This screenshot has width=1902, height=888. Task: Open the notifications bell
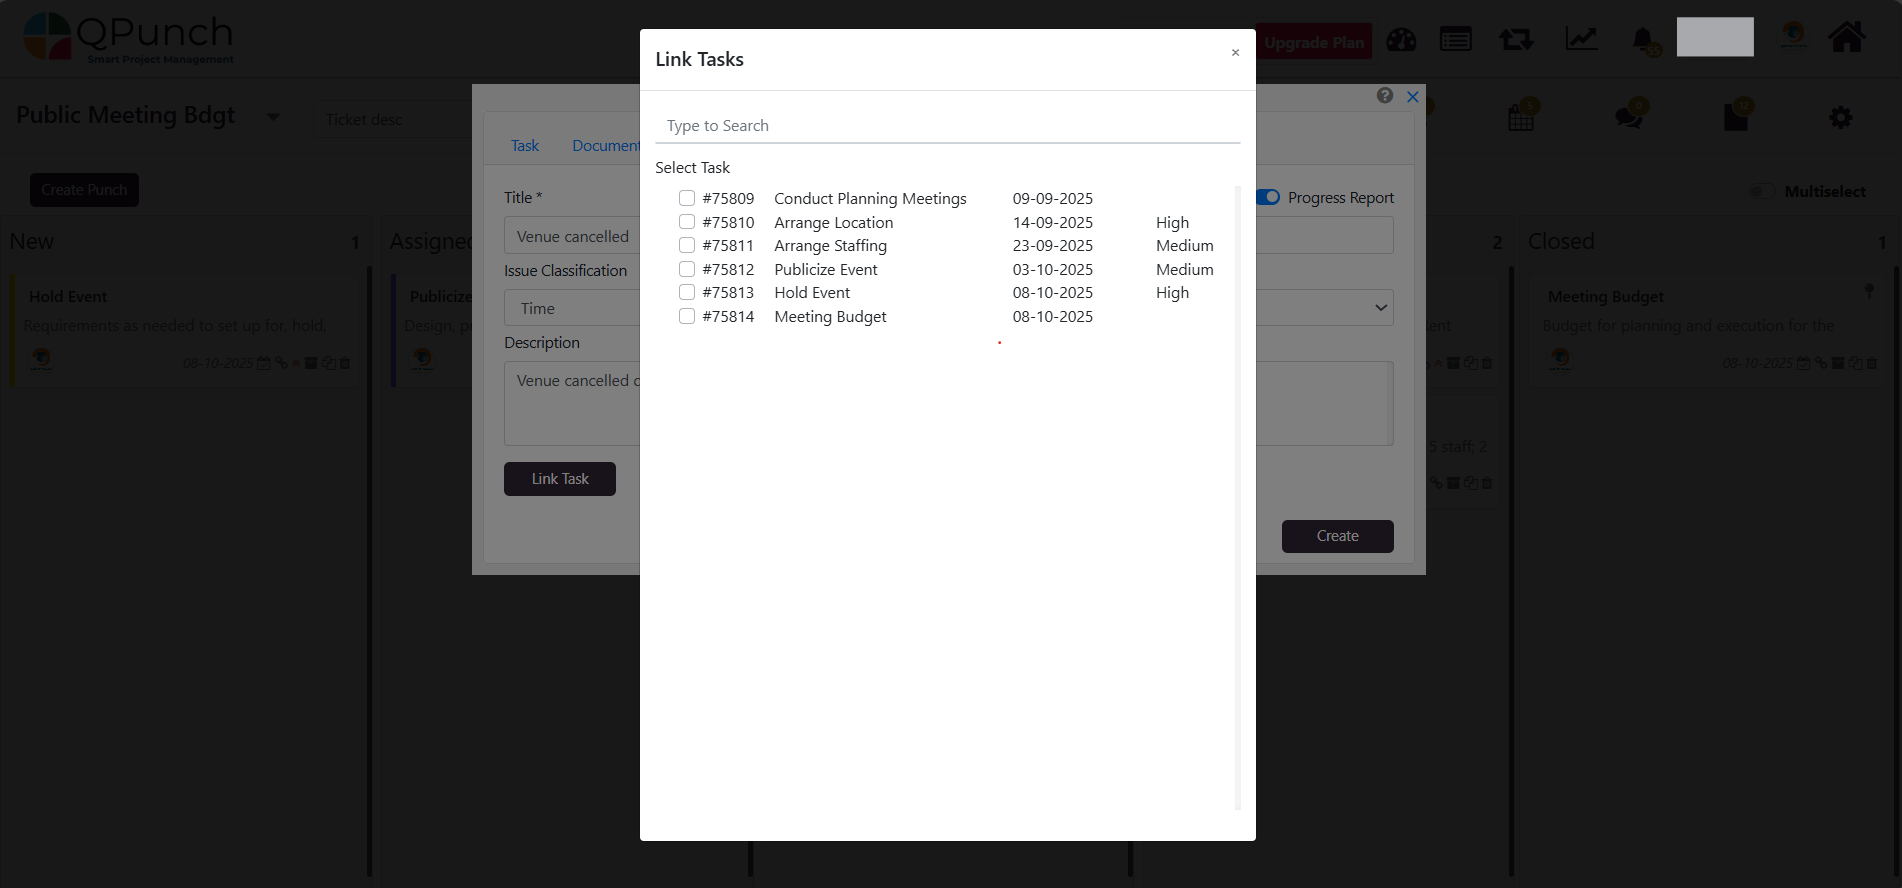click(1642, 40)
